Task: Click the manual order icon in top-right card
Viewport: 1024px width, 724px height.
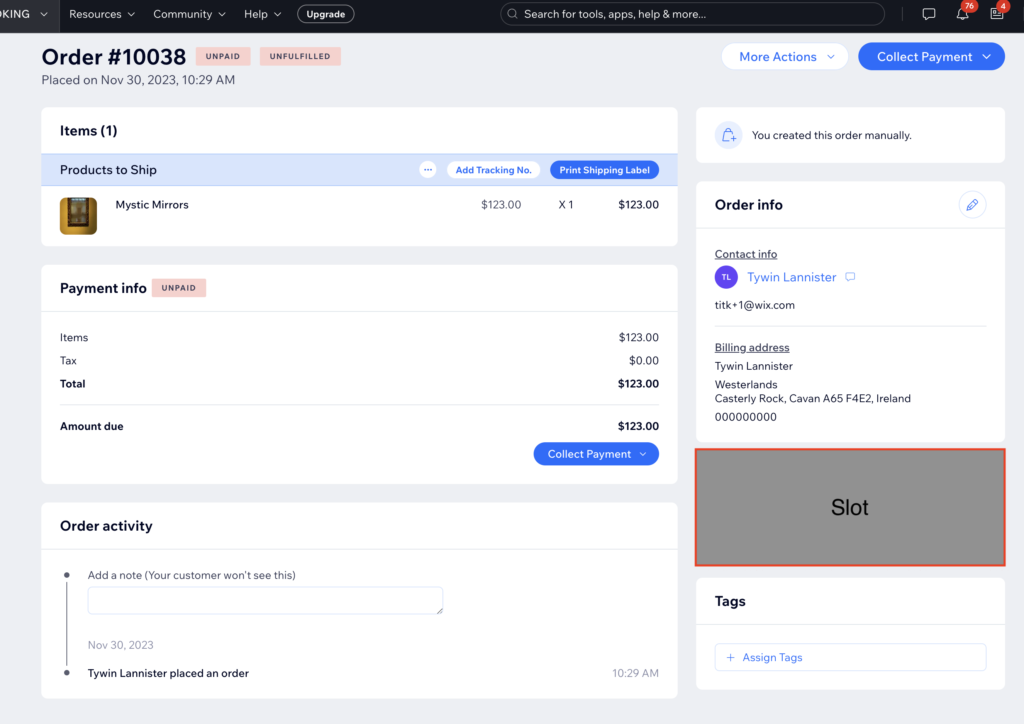Action: [x=728, y=135]
